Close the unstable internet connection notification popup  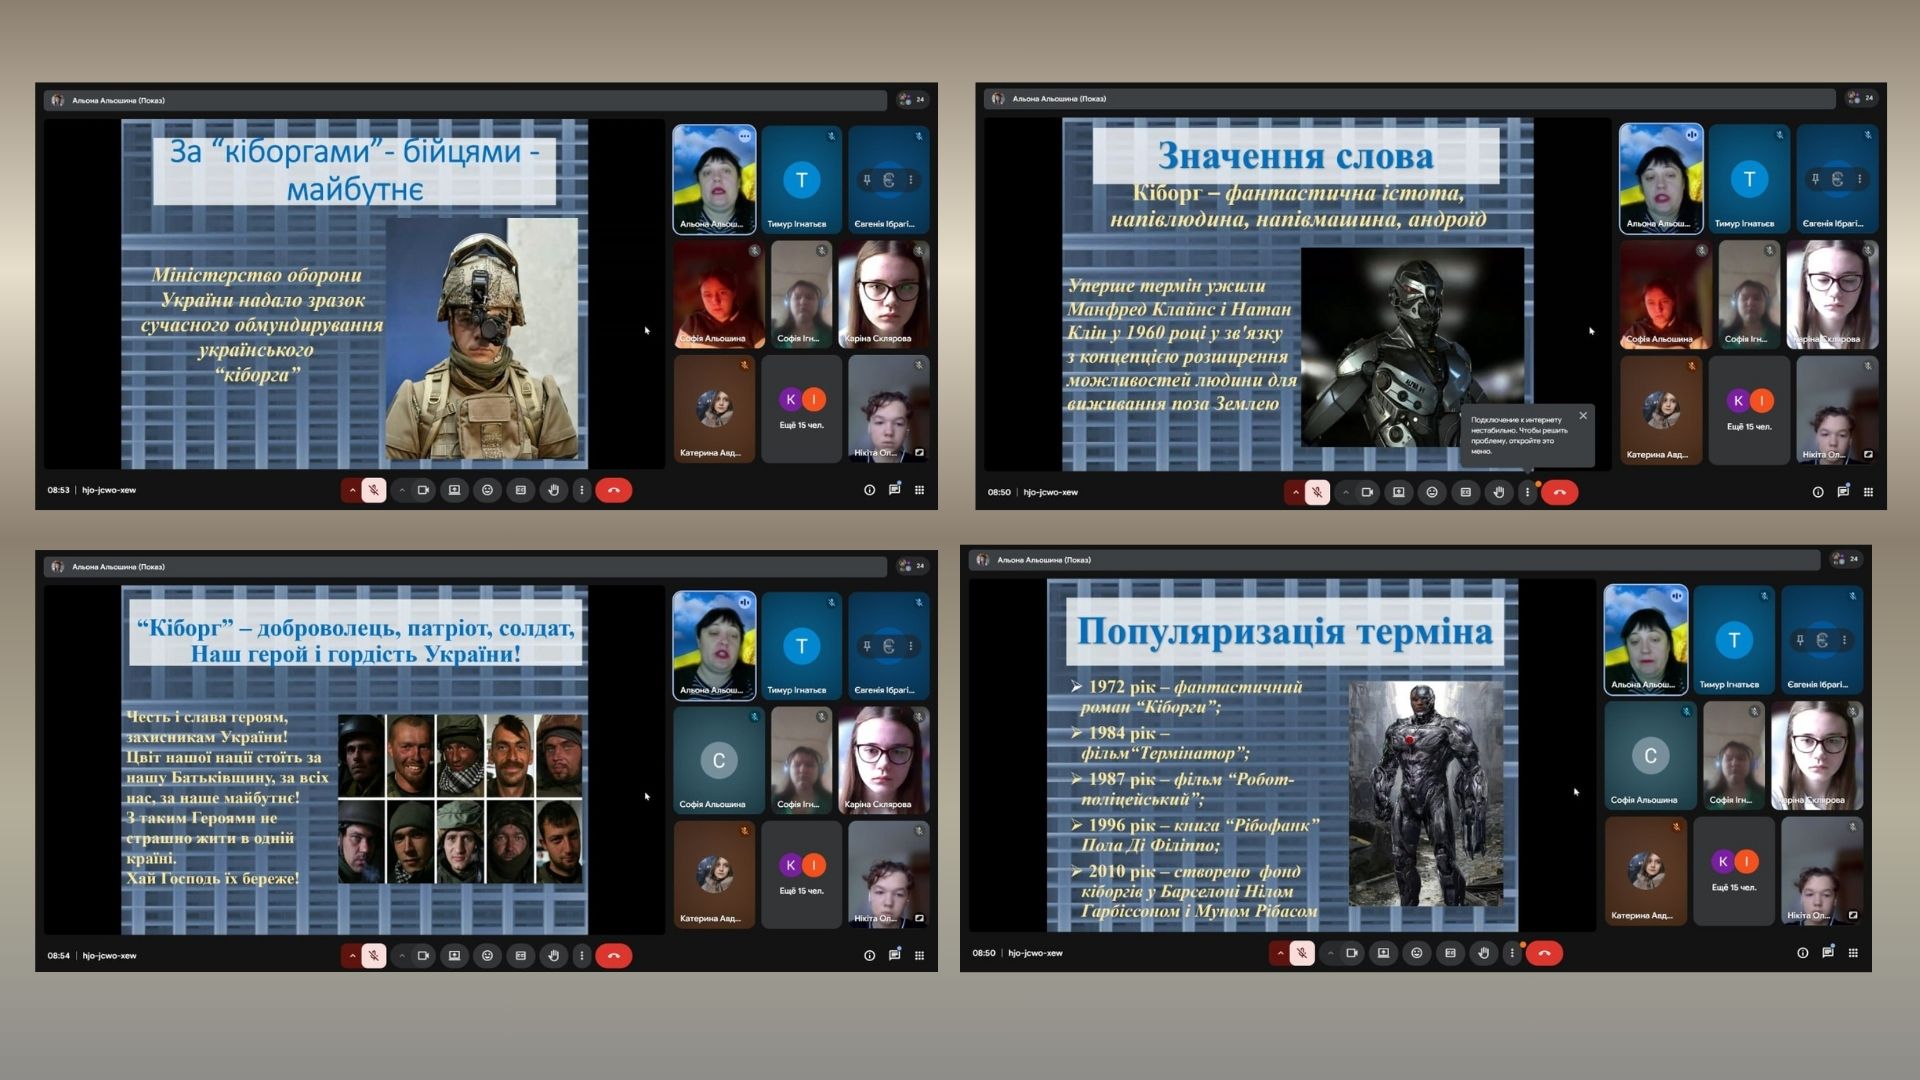point(1583,415)
